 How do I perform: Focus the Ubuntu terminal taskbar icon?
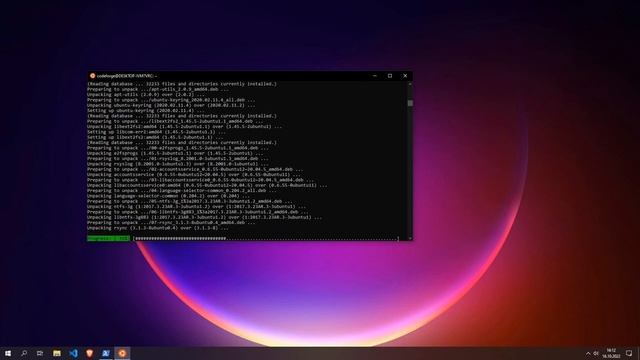(122, 353)
